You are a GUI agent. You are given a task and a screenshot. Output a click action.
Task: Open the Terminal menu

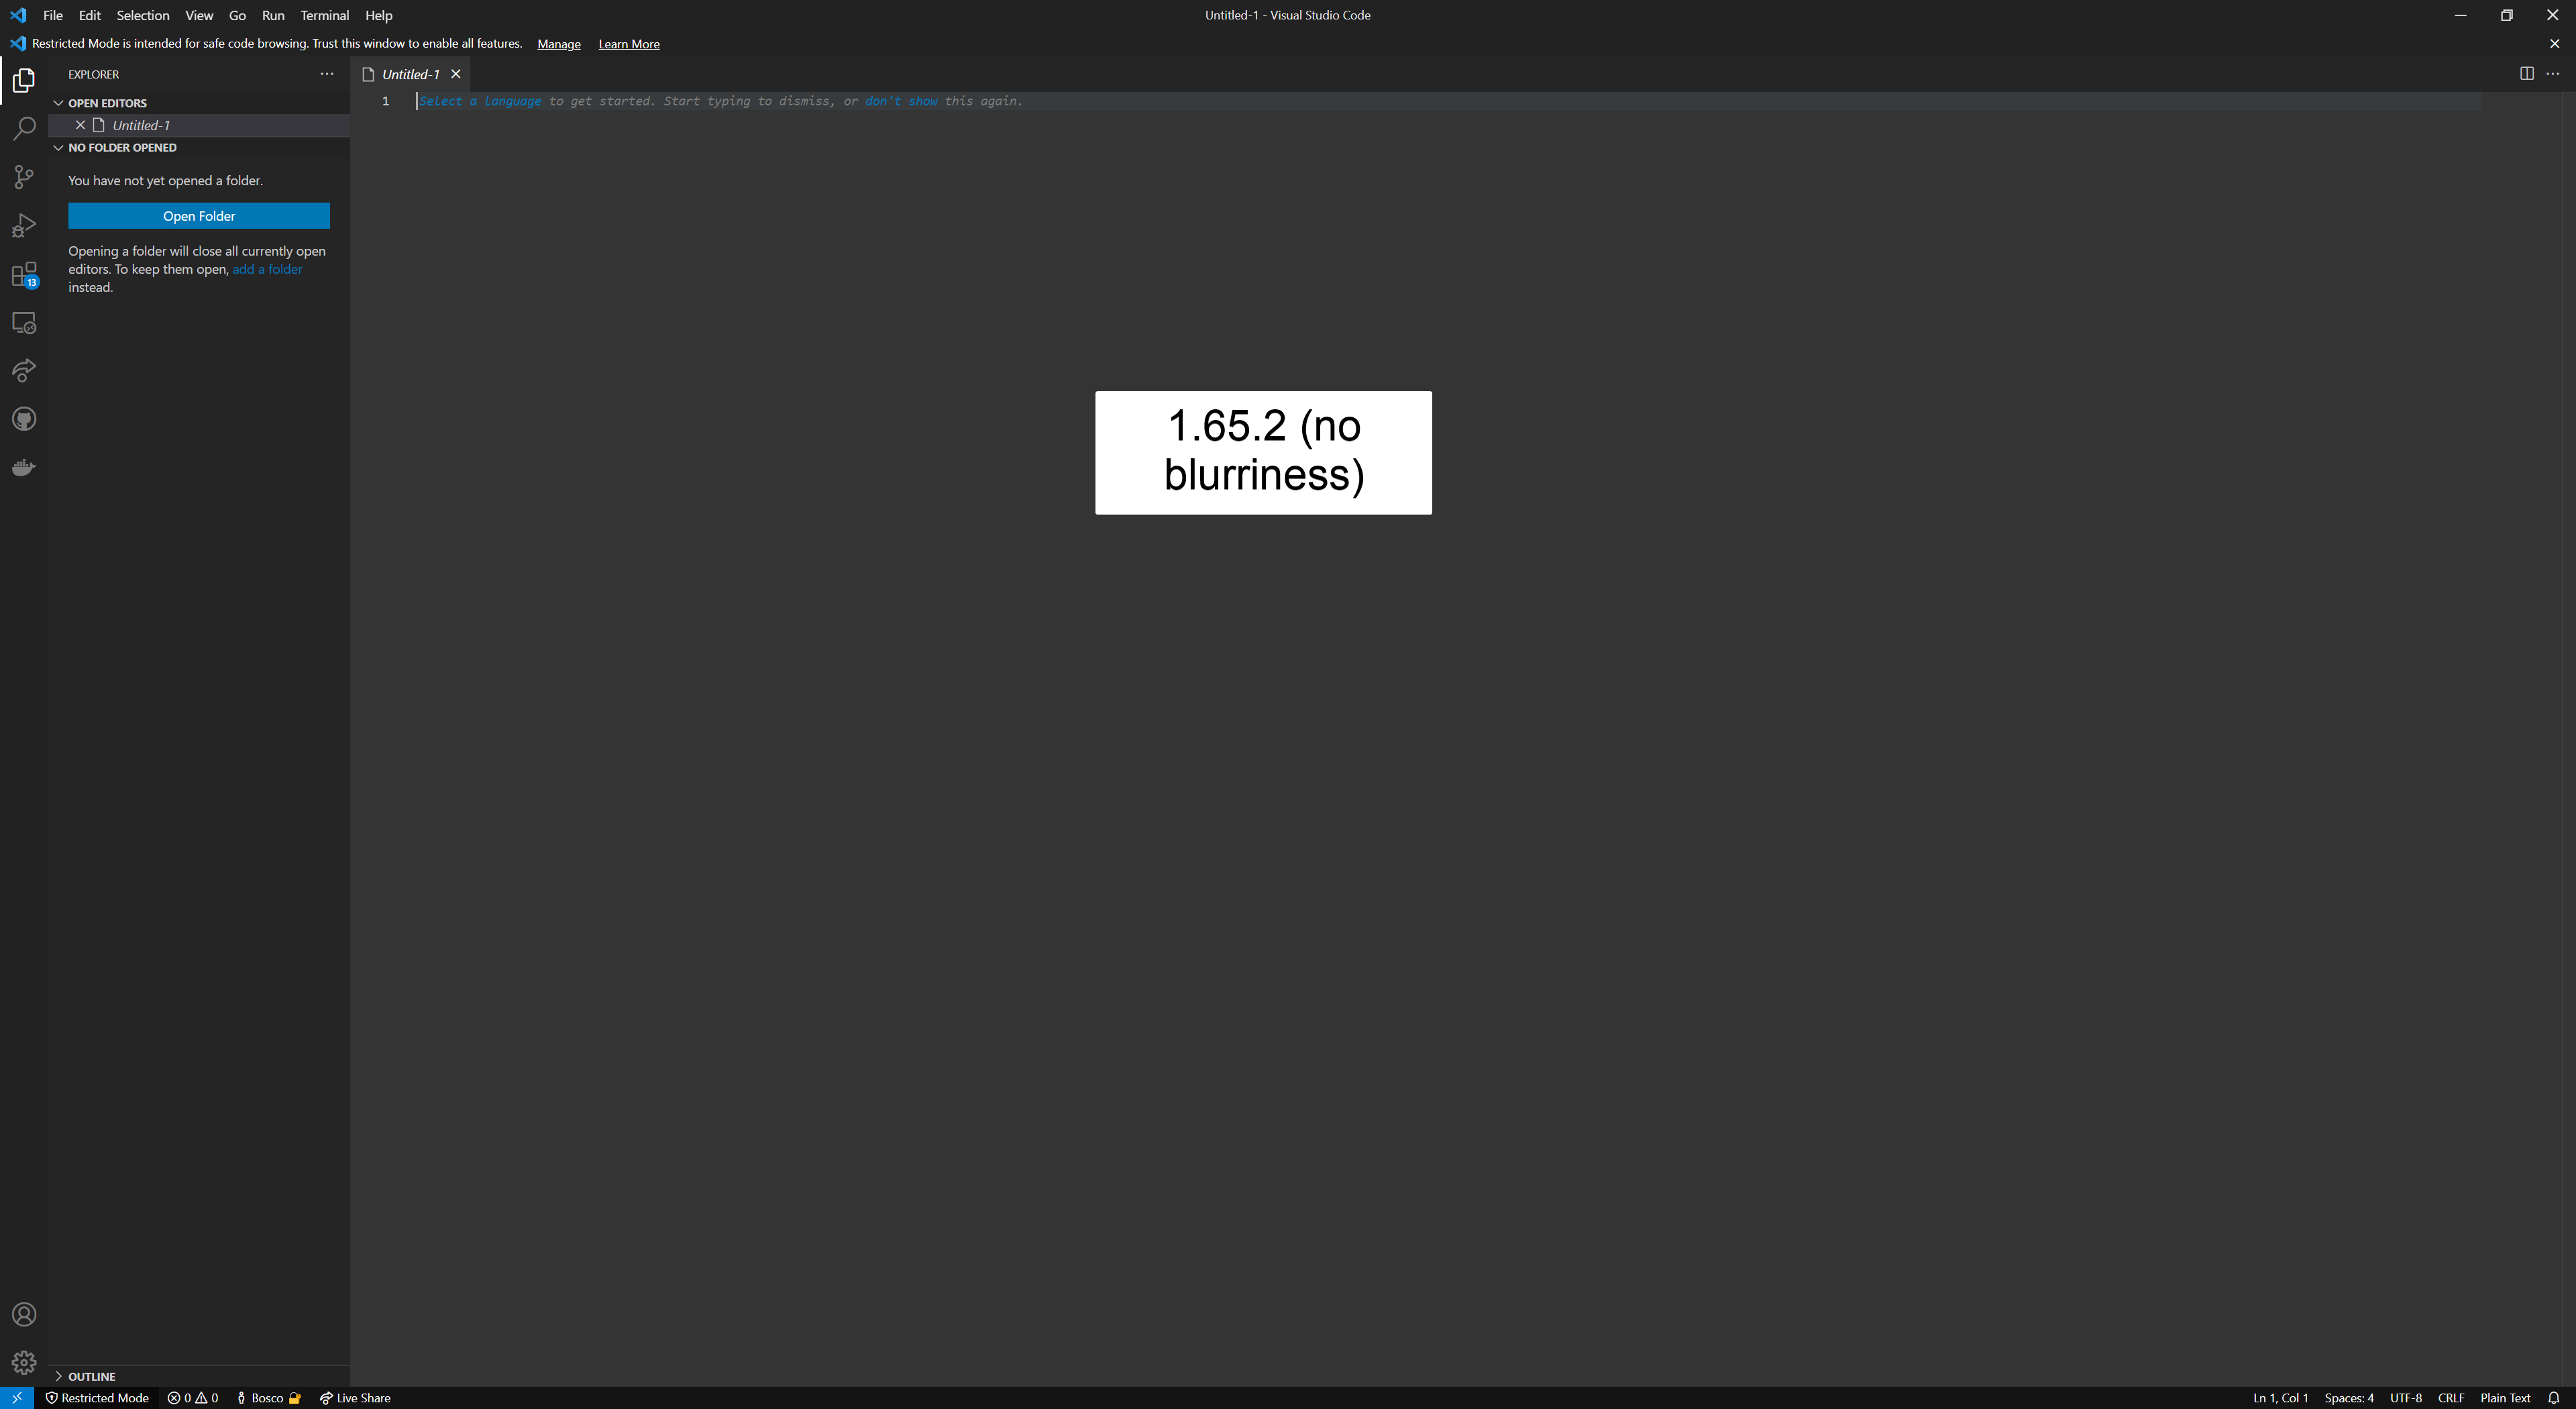[324, 15]
